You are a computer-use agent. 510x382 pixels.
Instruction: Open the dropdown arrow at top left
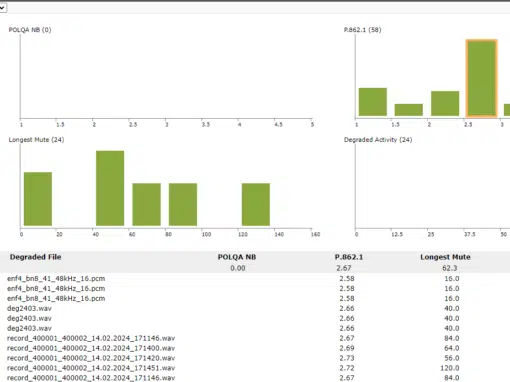pyautogui.click(x=2, y=7)
